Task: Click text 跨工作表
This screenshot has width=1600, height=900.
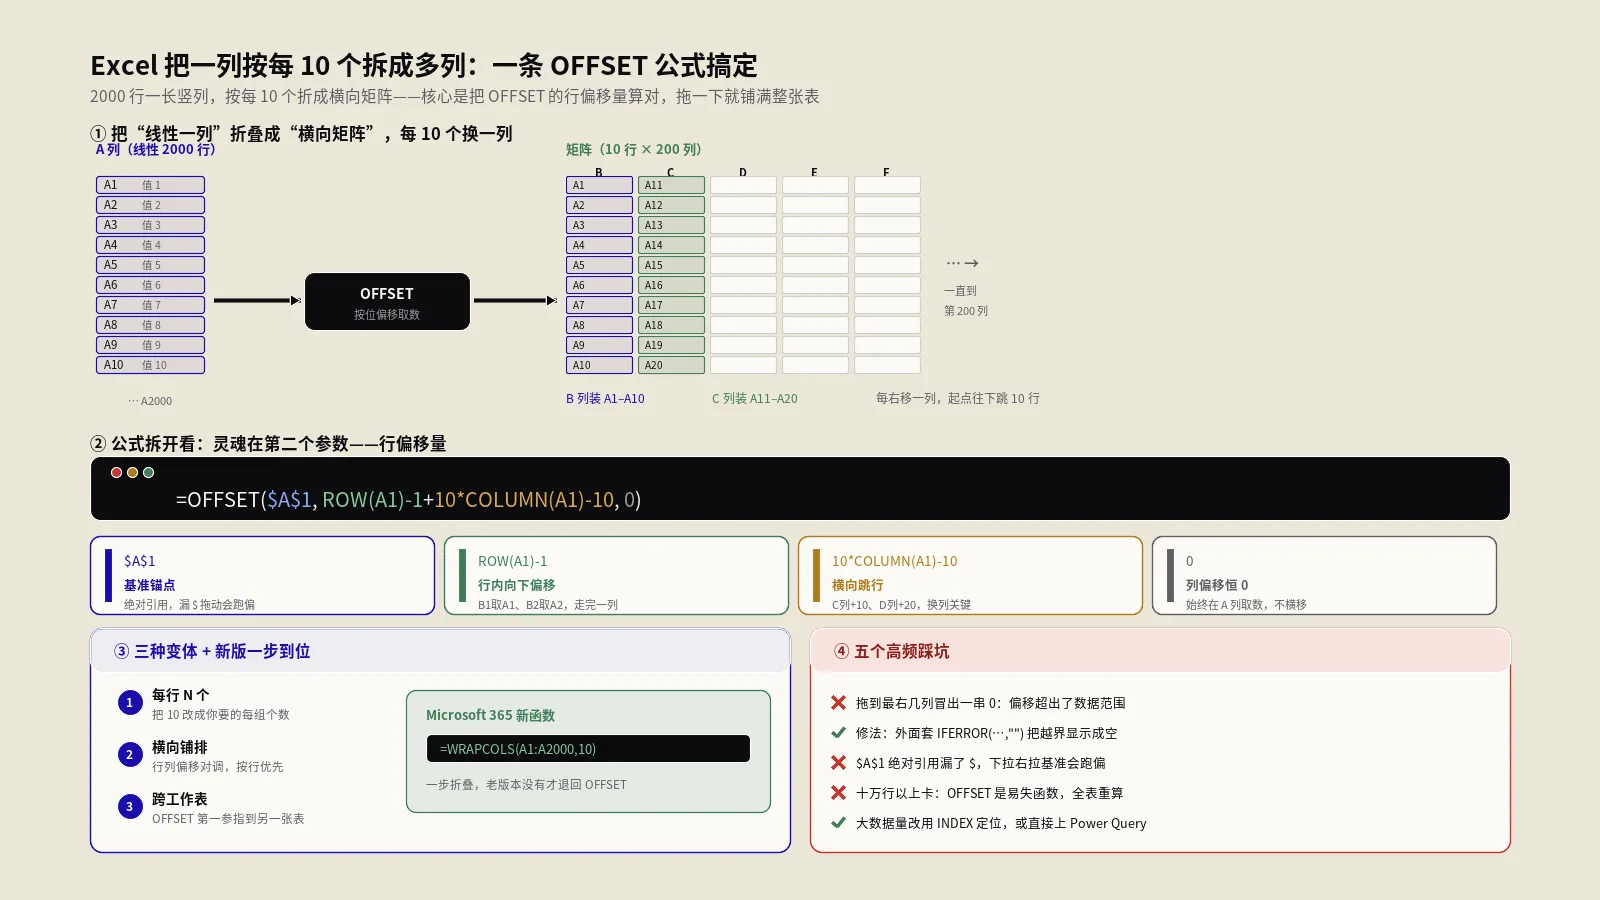Action: pyautogui.click(x=180, y=799)
